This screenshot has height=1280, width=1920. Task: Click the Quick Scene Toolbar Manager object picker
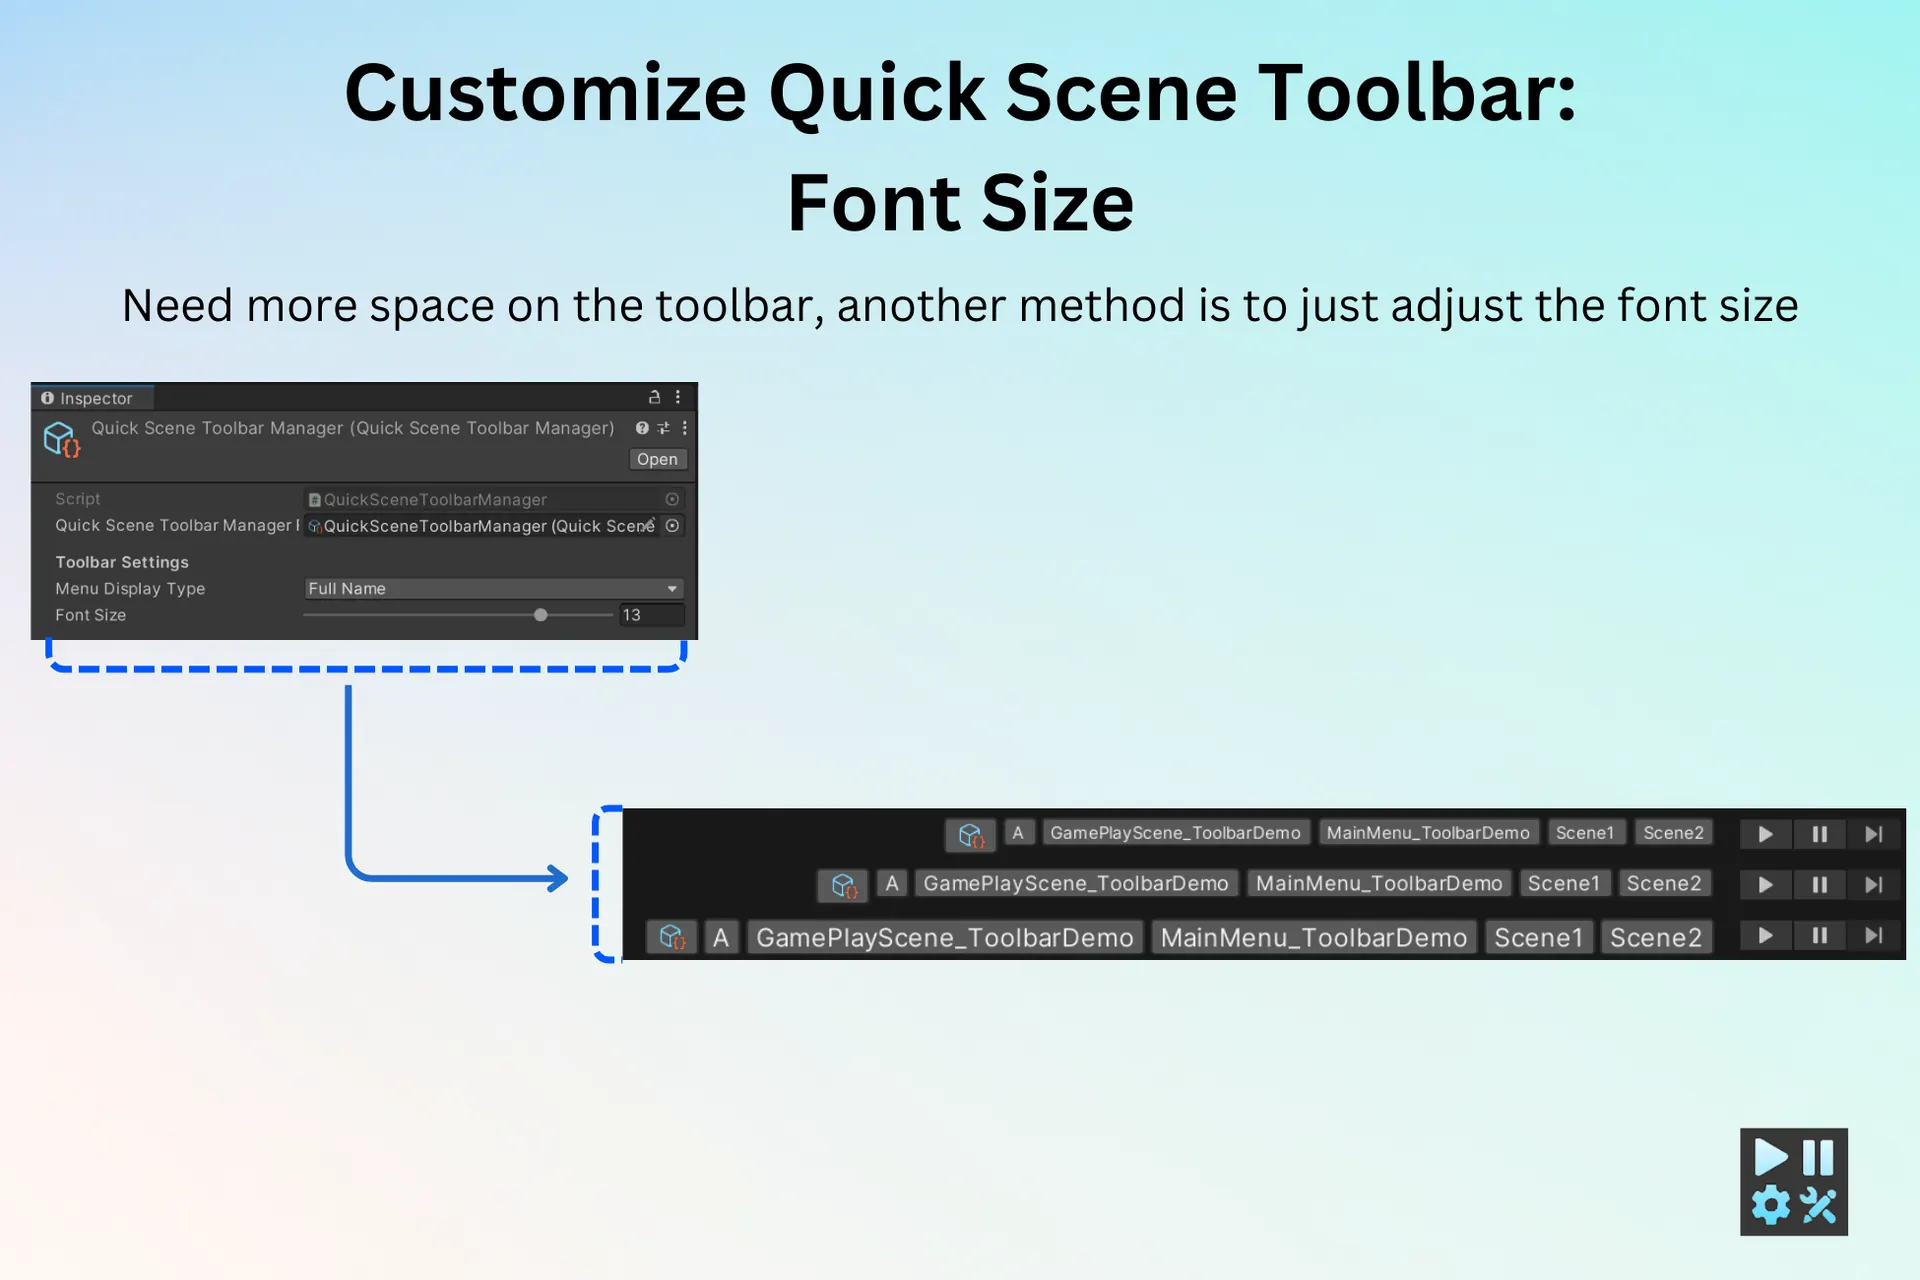click(x=672, y=526)
